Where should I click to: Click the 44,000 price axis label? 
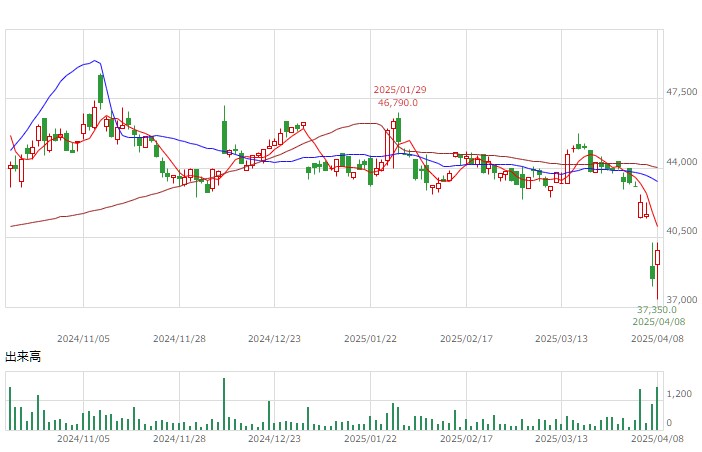click(681, 162)
